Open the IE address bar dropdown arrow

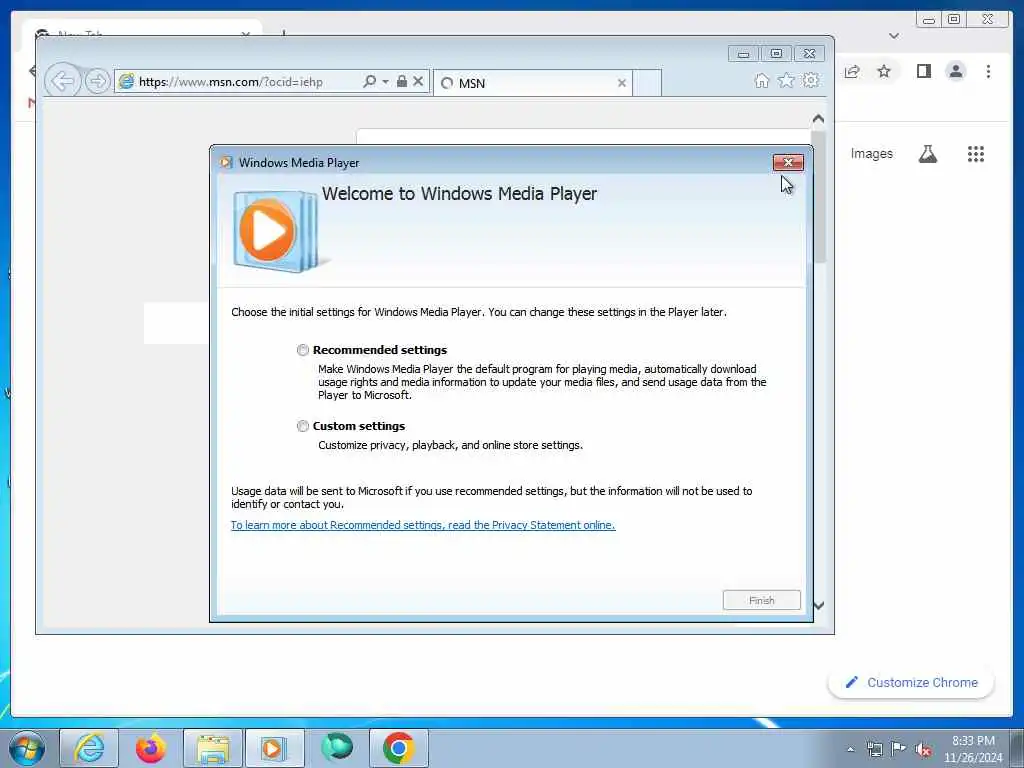[385, 82]
